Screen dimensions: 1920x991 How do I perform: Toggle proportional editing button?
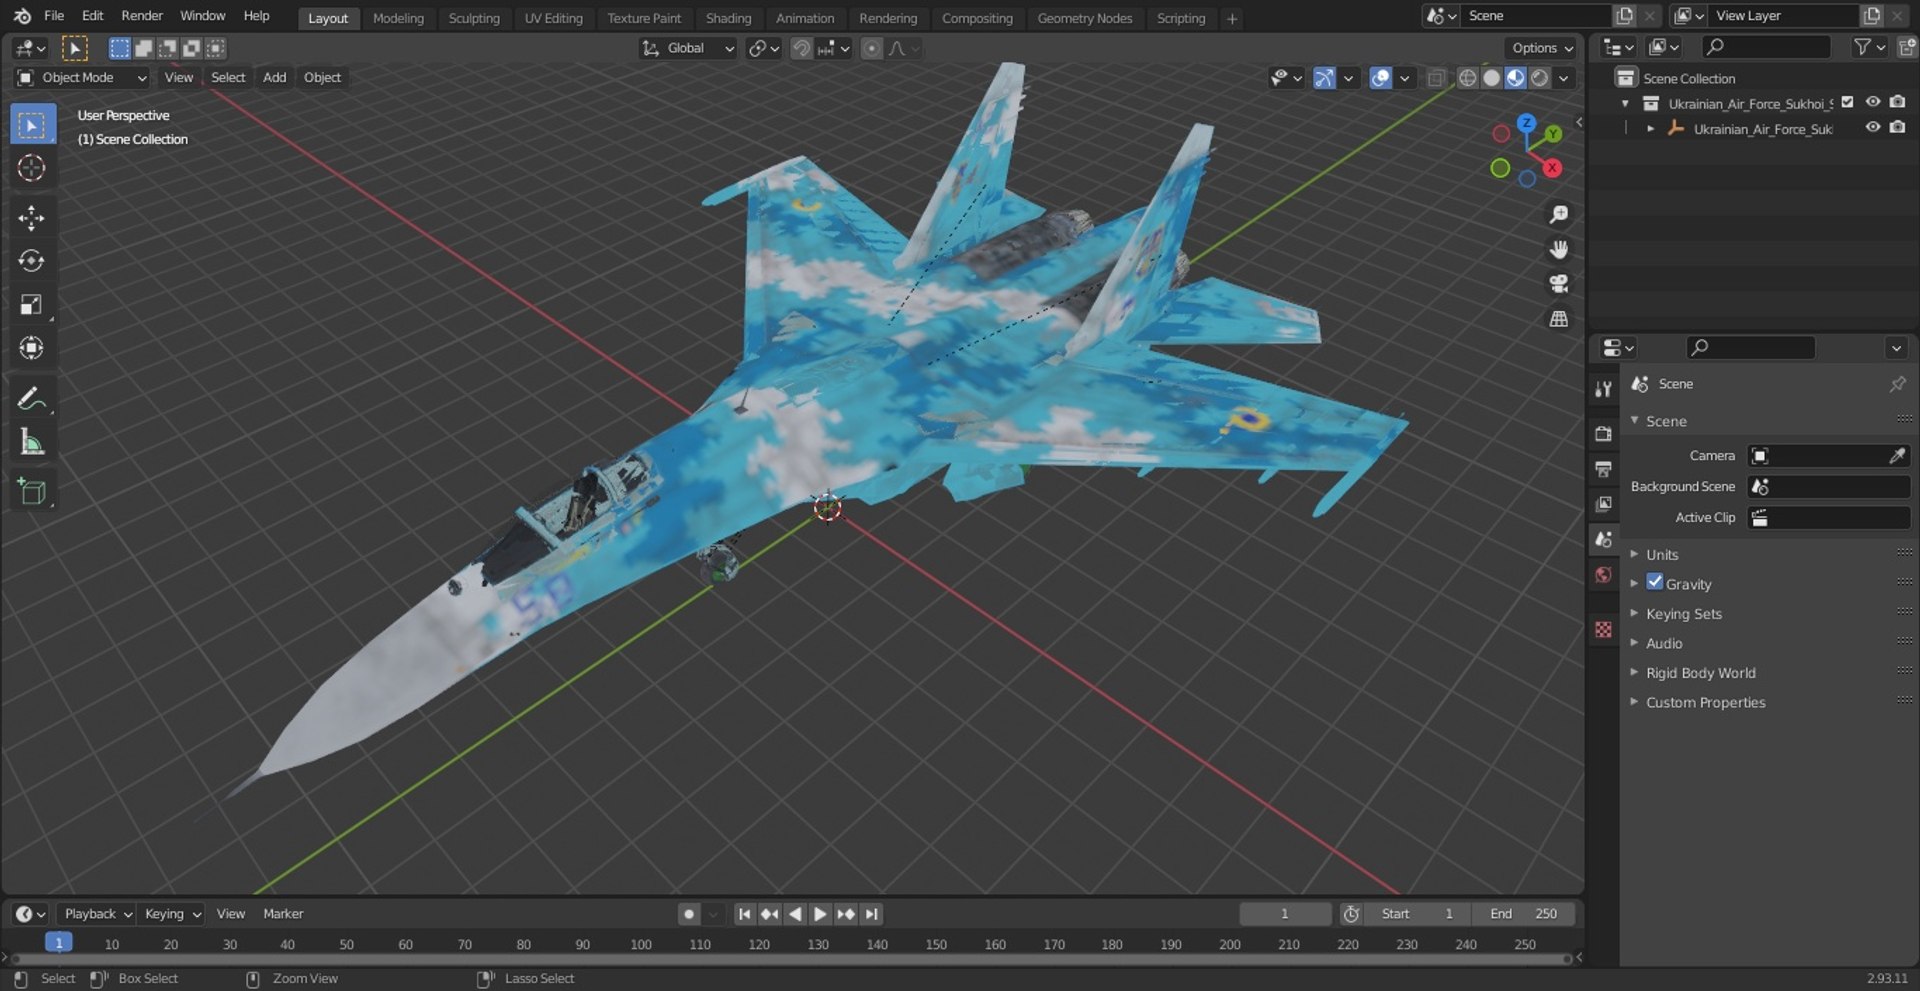(872, 48)
